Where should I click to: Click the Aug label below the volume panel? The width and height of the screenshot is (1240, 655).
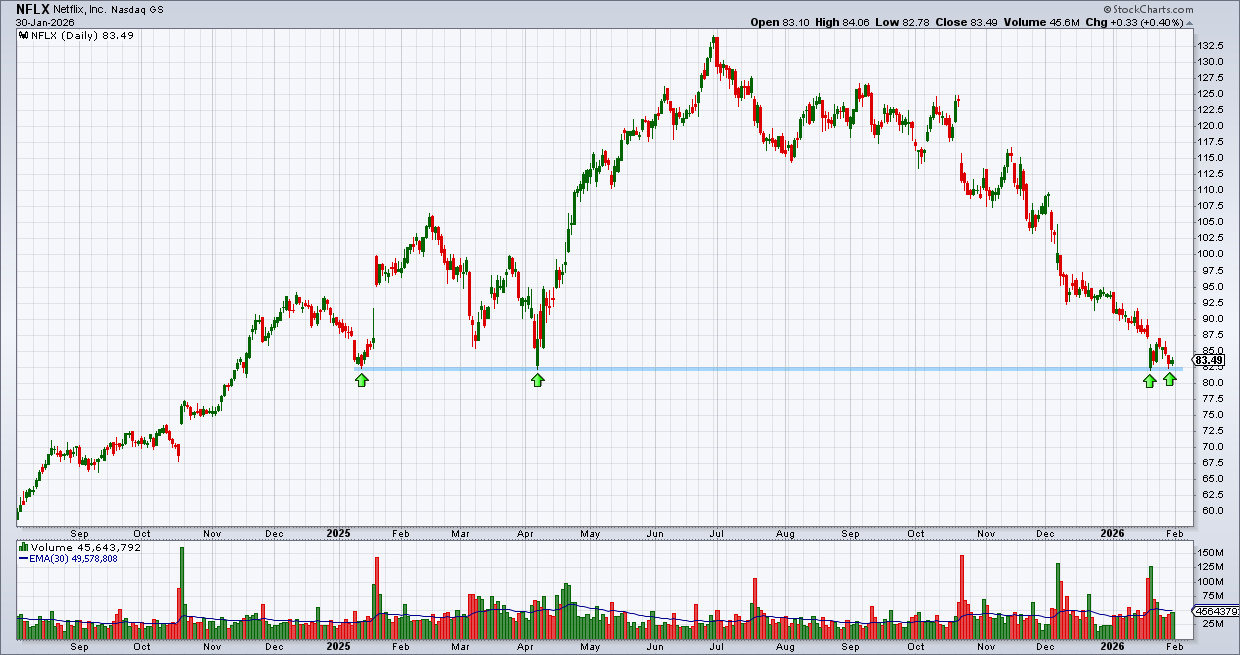coord(785,648)
